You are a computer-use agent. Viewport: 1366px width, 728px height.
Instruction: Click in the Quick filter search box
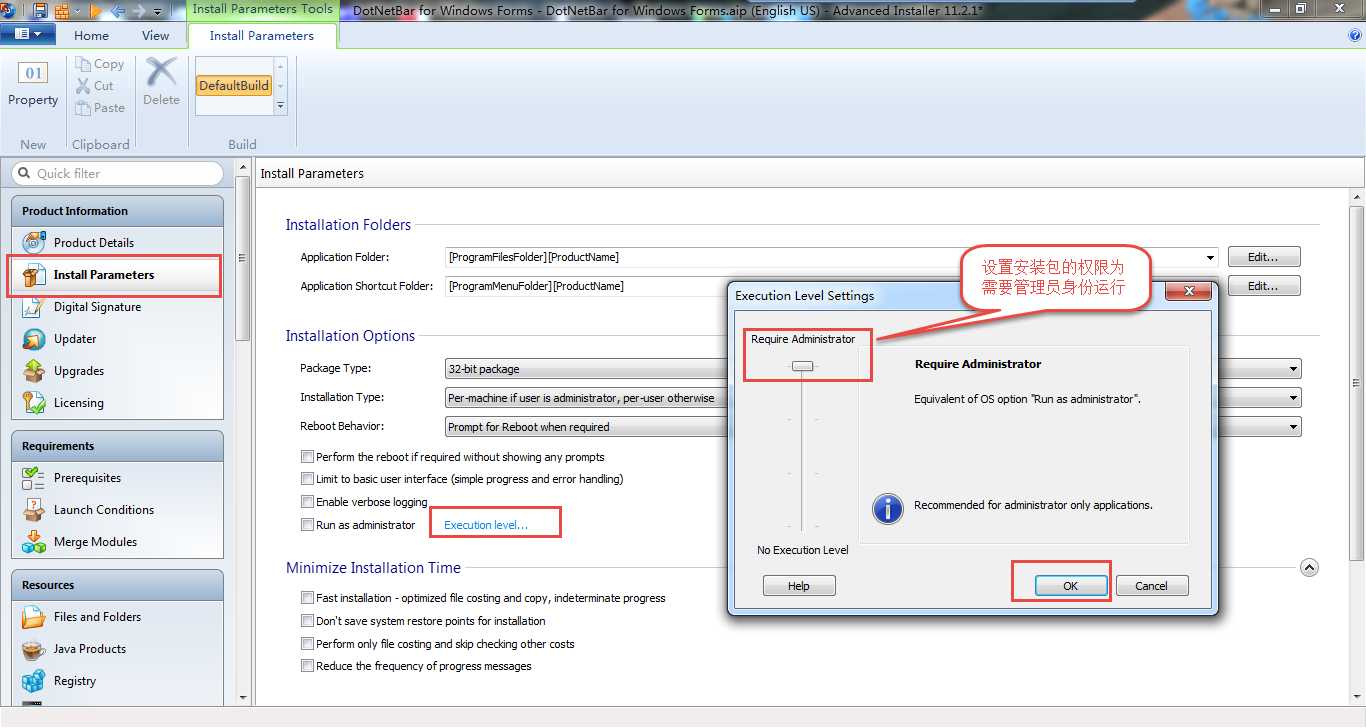[x=117, y=173]
